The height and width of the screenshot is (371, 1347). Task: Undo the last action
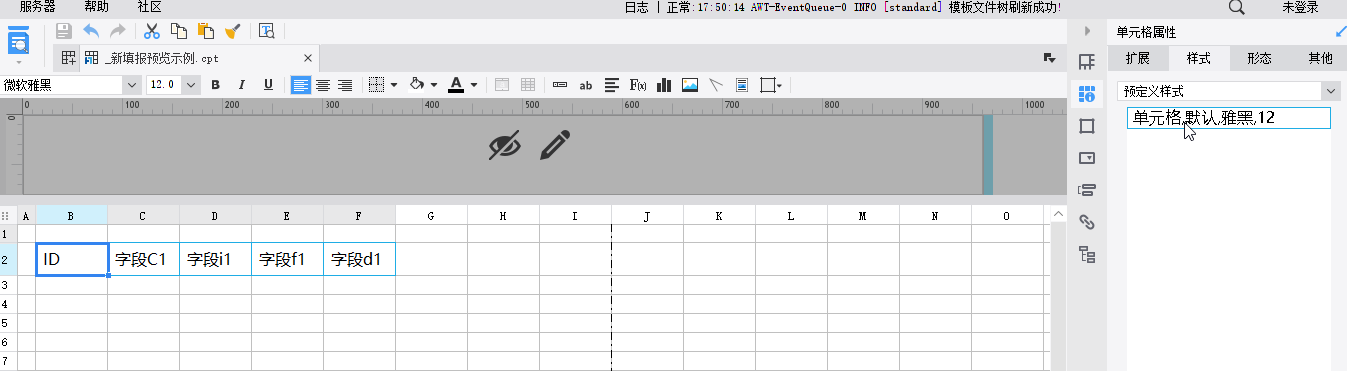click(91, 31)
